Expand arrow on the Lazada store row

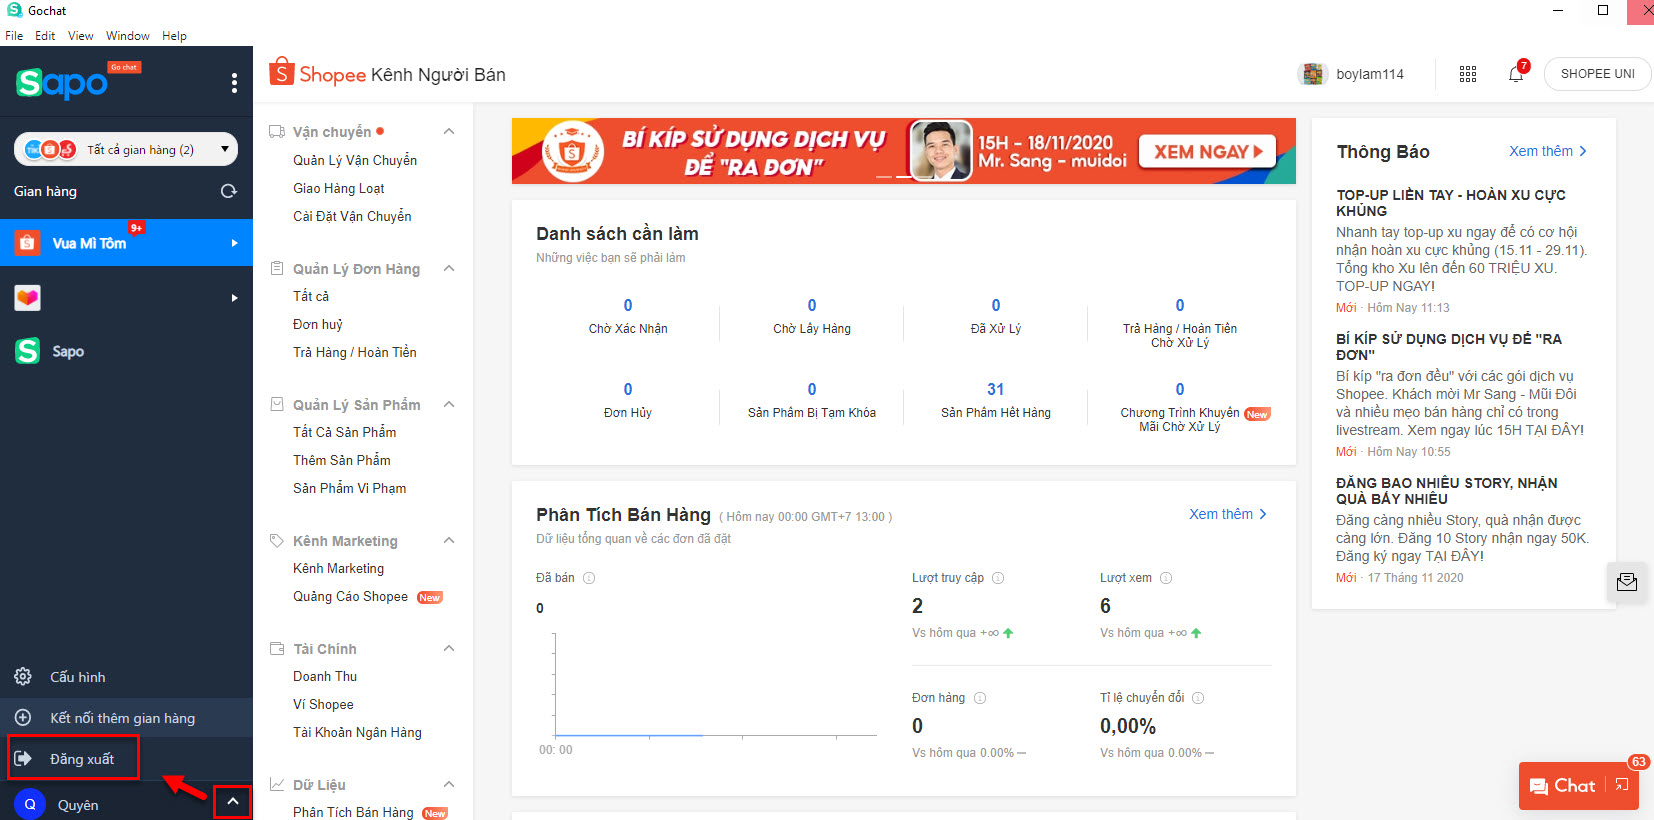point(234,298)
